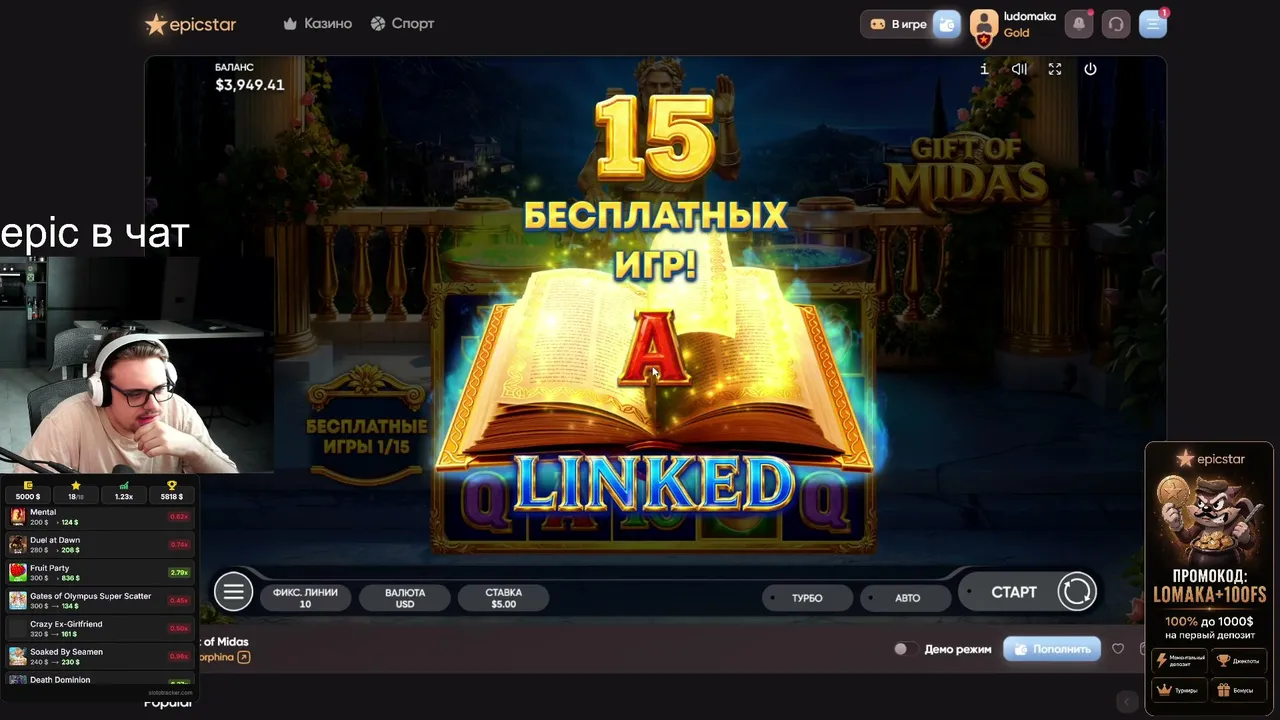Click the 'В игре' balance indicator
The height and width of the screenshot is (720, 1280).
(898, 24)
